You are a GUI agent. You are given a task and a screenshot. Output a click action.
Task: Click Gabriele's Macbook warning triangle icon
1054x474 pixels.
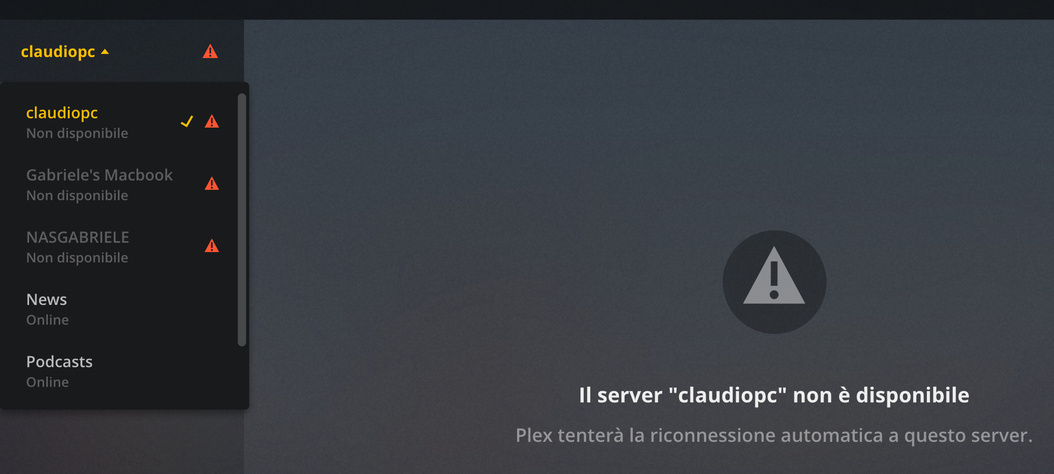[212, 184]
